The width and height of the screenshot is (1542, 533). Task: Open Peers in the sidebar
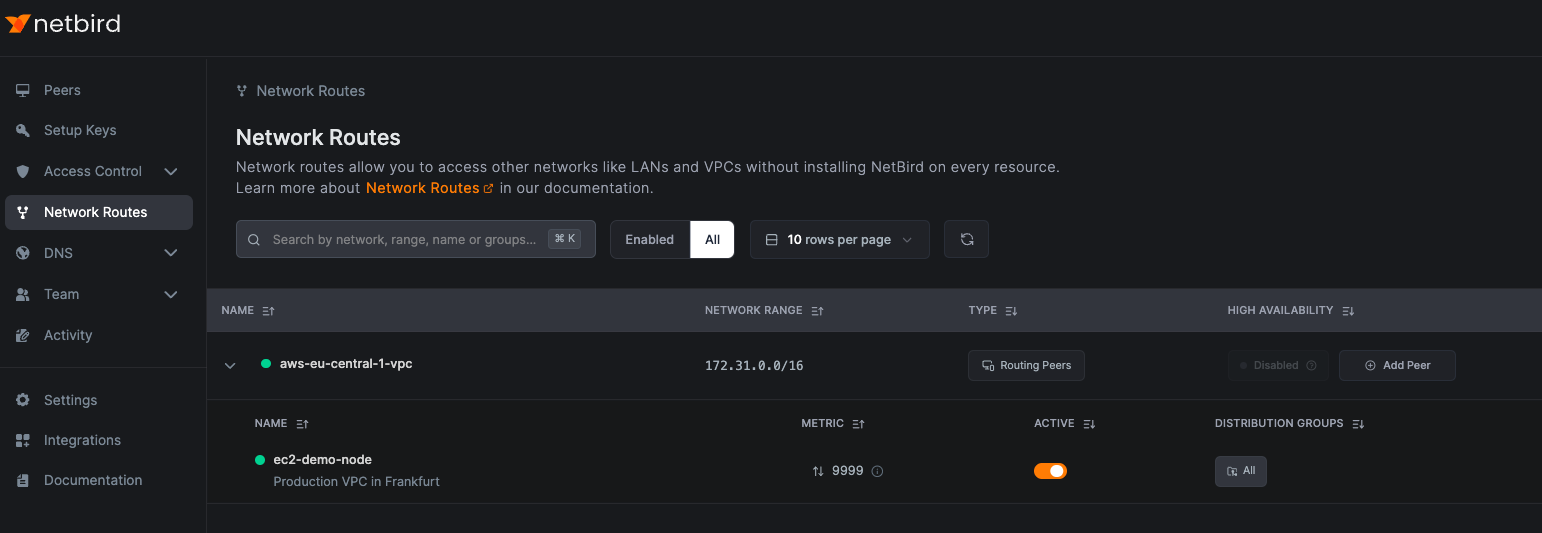point(62,90)
